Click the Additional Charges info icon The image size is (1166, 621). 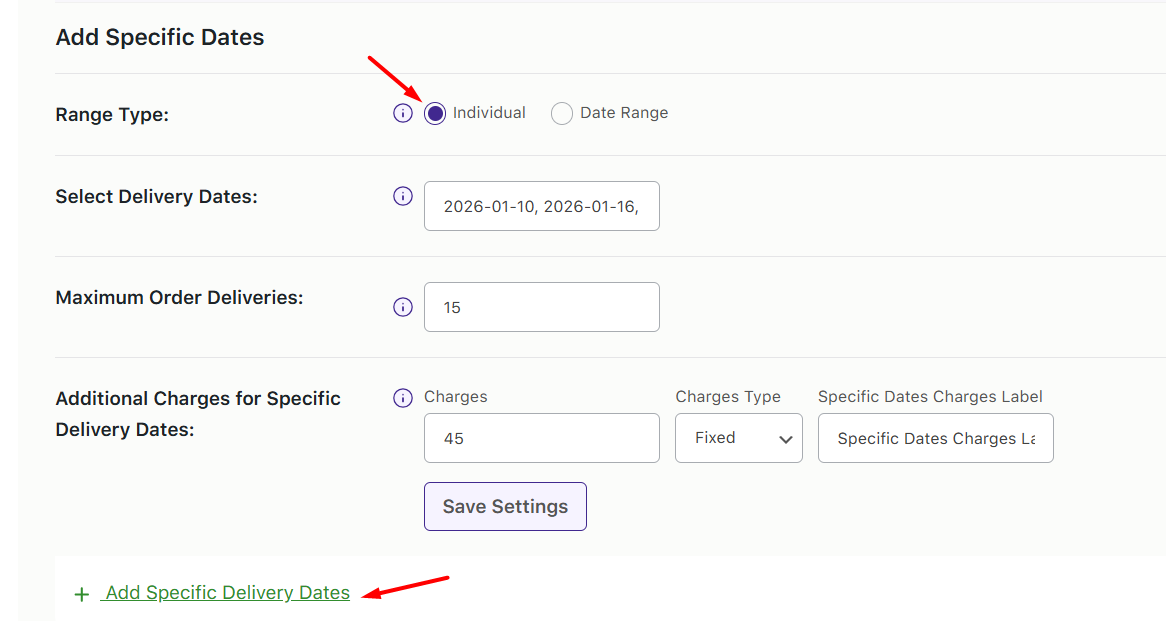403,398
